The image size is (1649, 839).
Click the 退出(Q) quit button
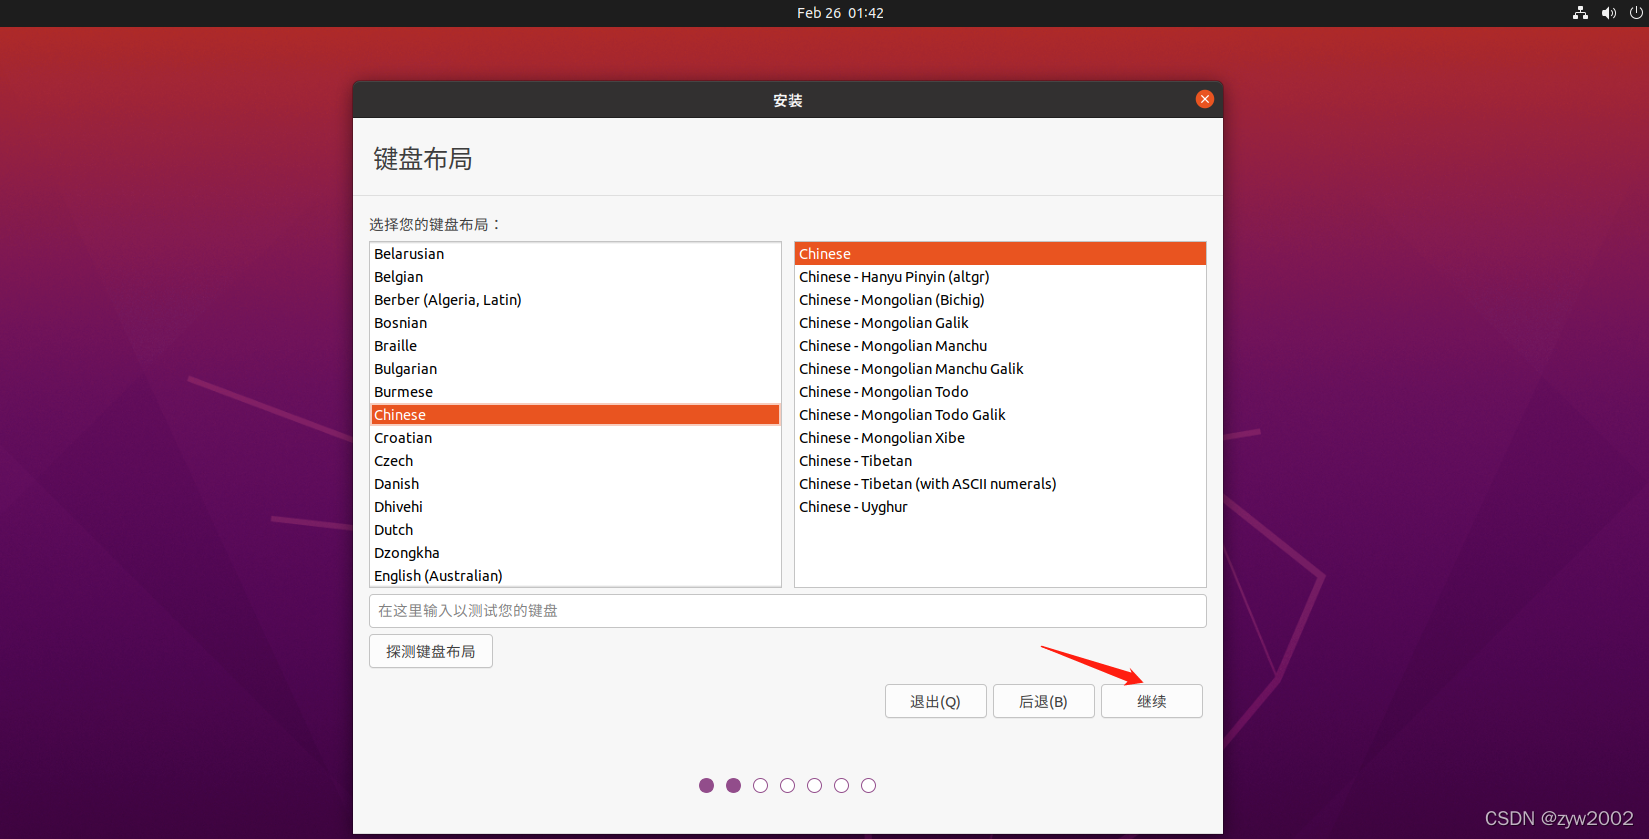(936, 701)
